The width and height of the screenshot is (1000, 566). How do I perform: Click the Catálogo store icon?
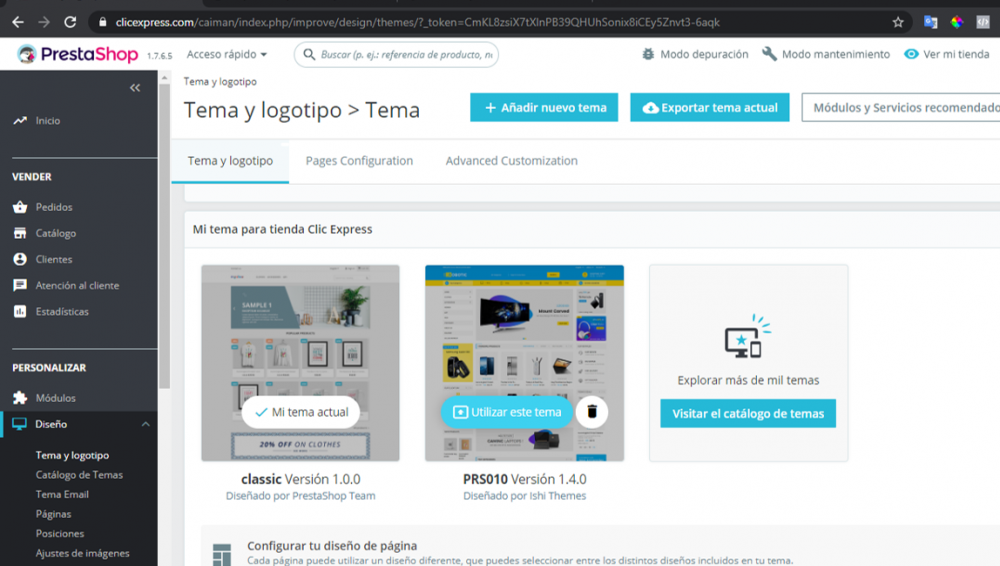tap(20, 233)
